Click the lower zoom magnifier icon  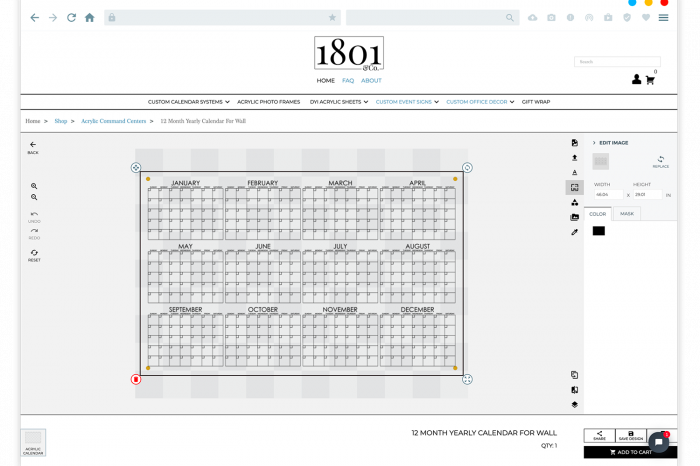click(34, 197)
